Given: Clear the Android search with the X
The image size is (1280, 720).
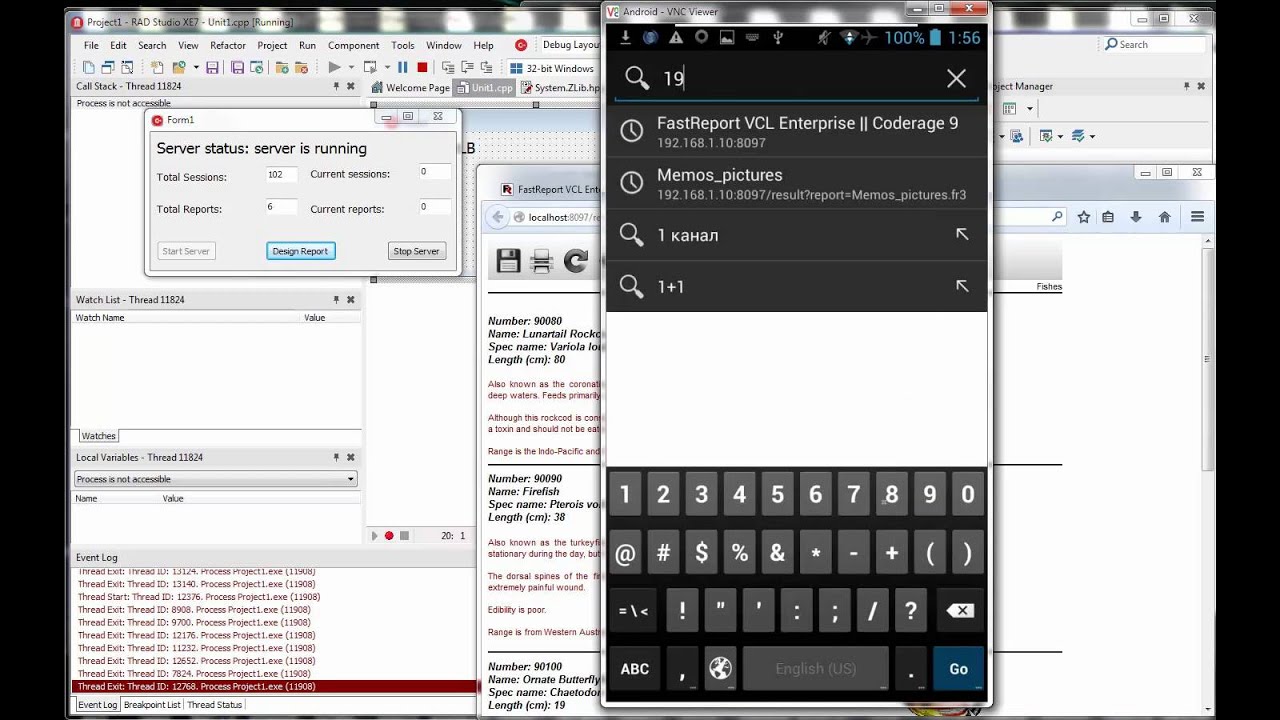Looking at the screenshot, I should click(956, 78).
